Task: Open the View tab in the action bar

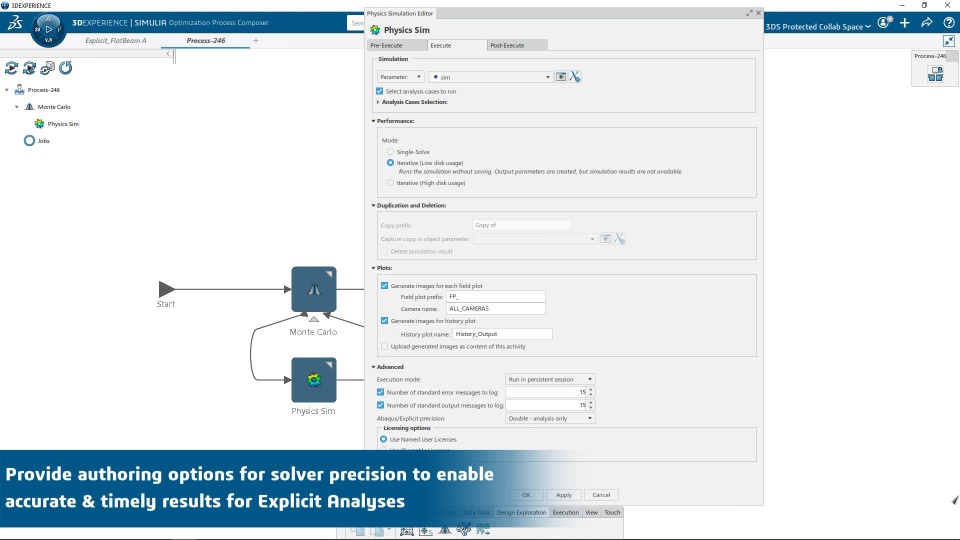Action: point(591,512)
